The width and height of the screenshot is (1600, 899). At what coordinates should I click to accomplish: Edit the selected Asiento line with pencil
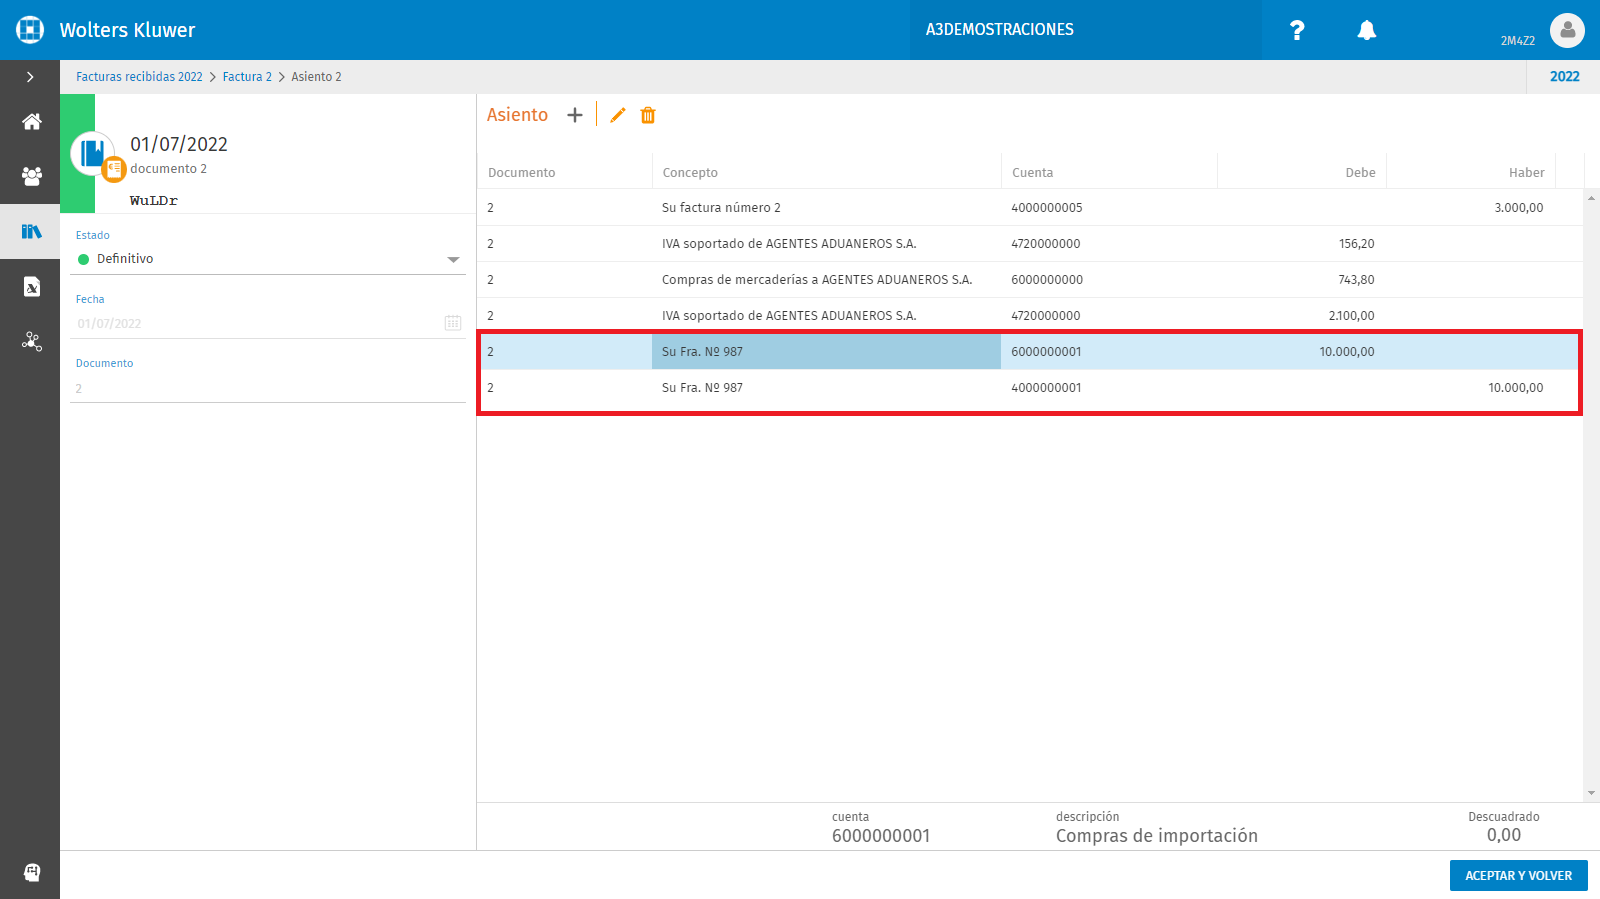(618, 115)
